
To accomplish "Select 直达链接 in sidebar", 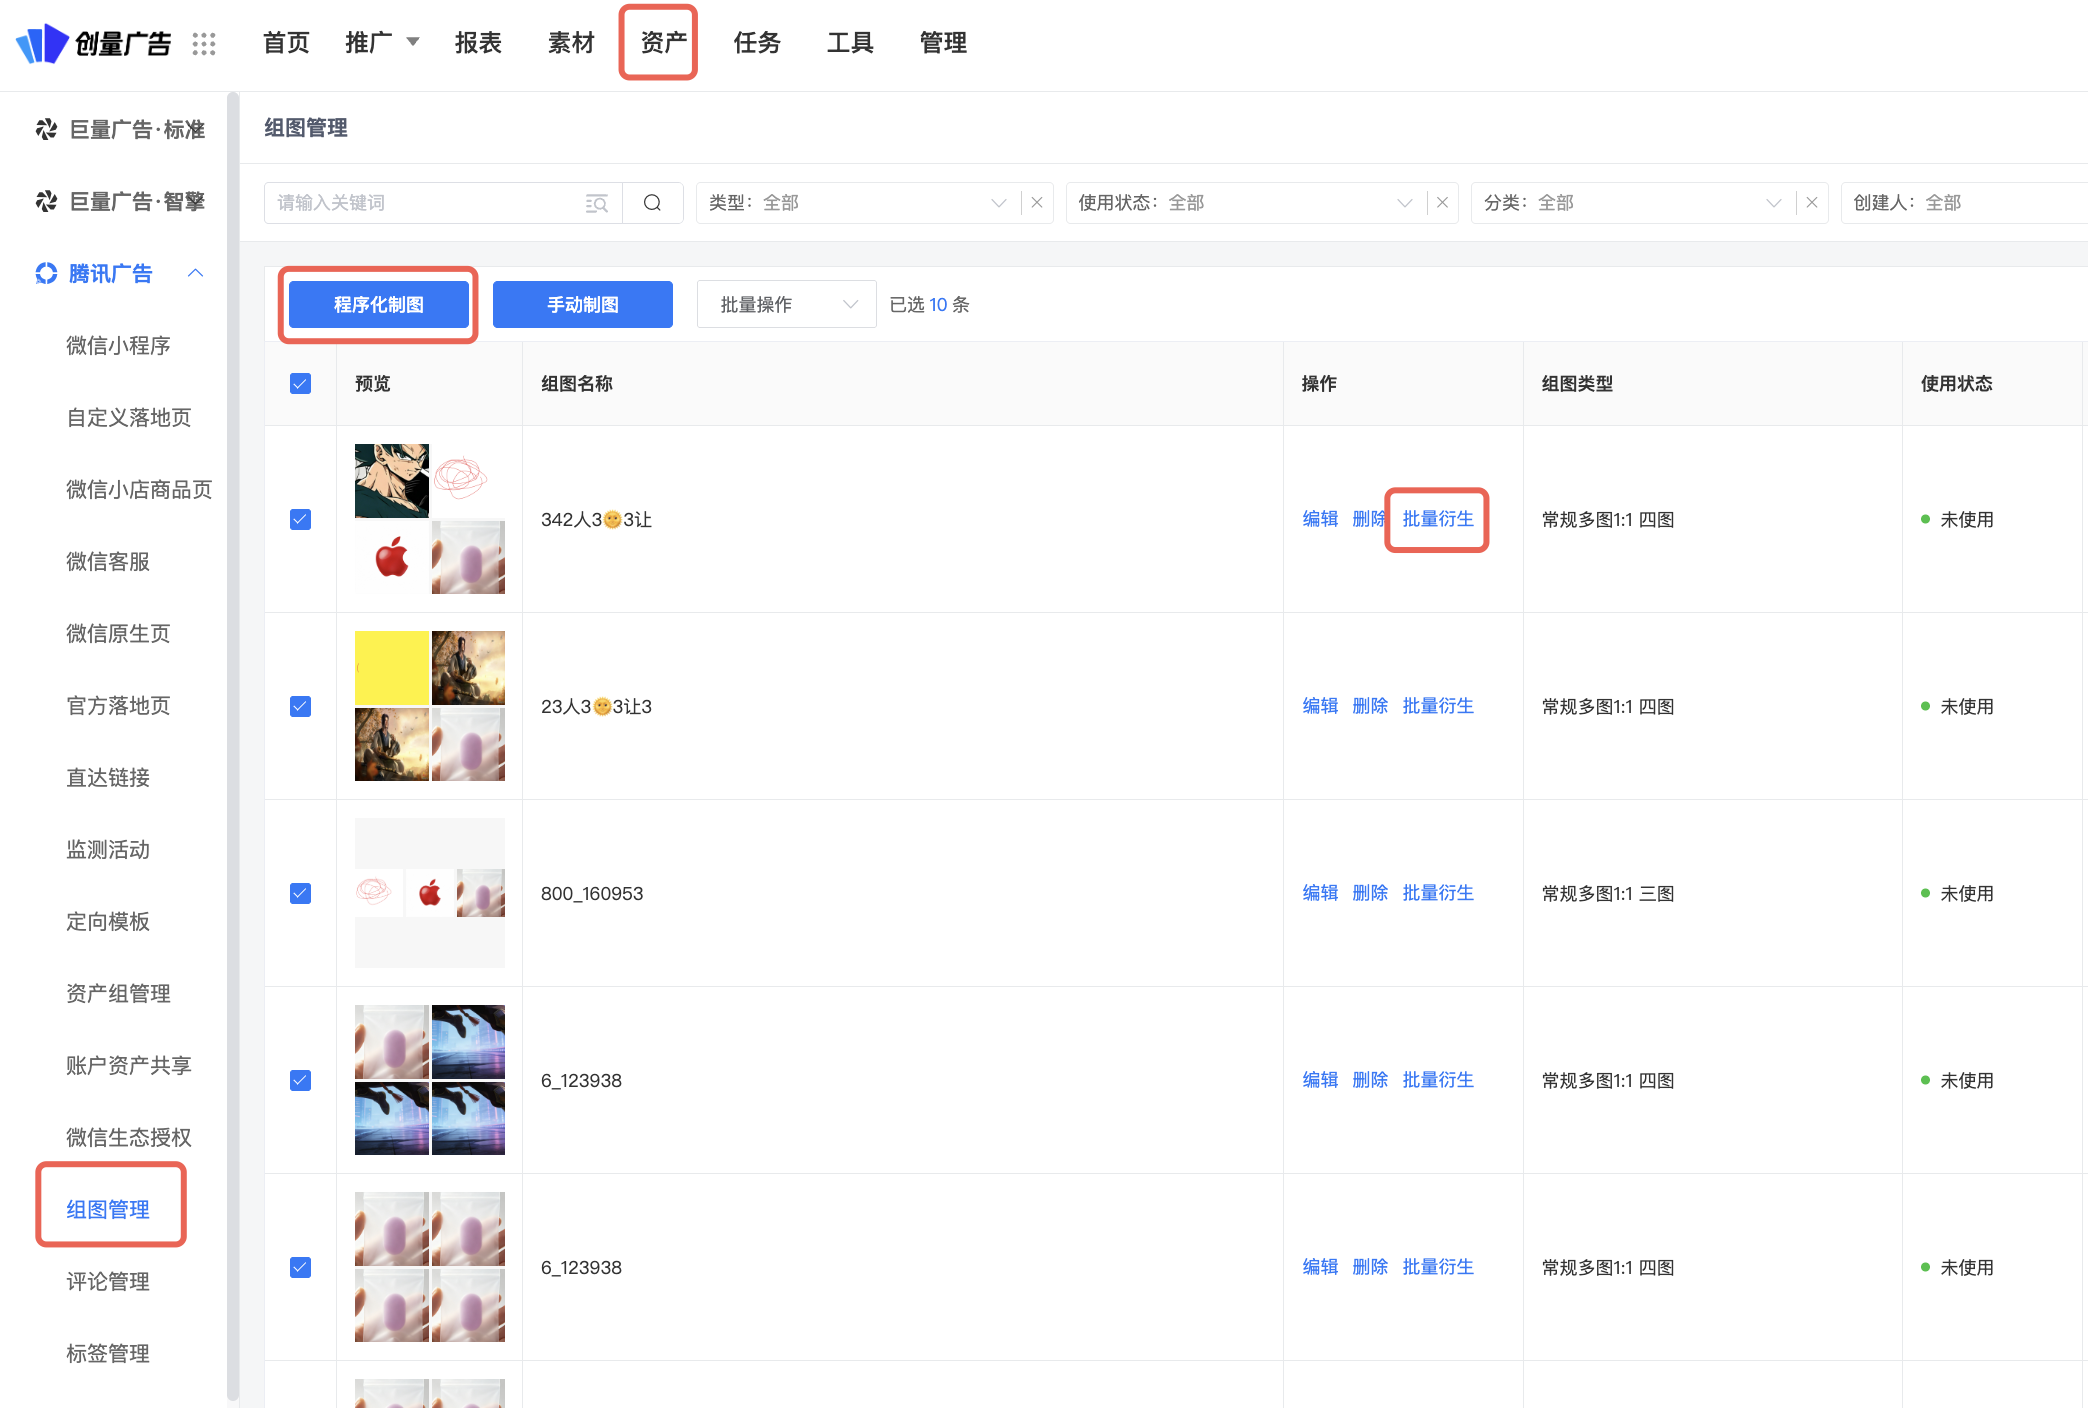I will tap(108, 777).
